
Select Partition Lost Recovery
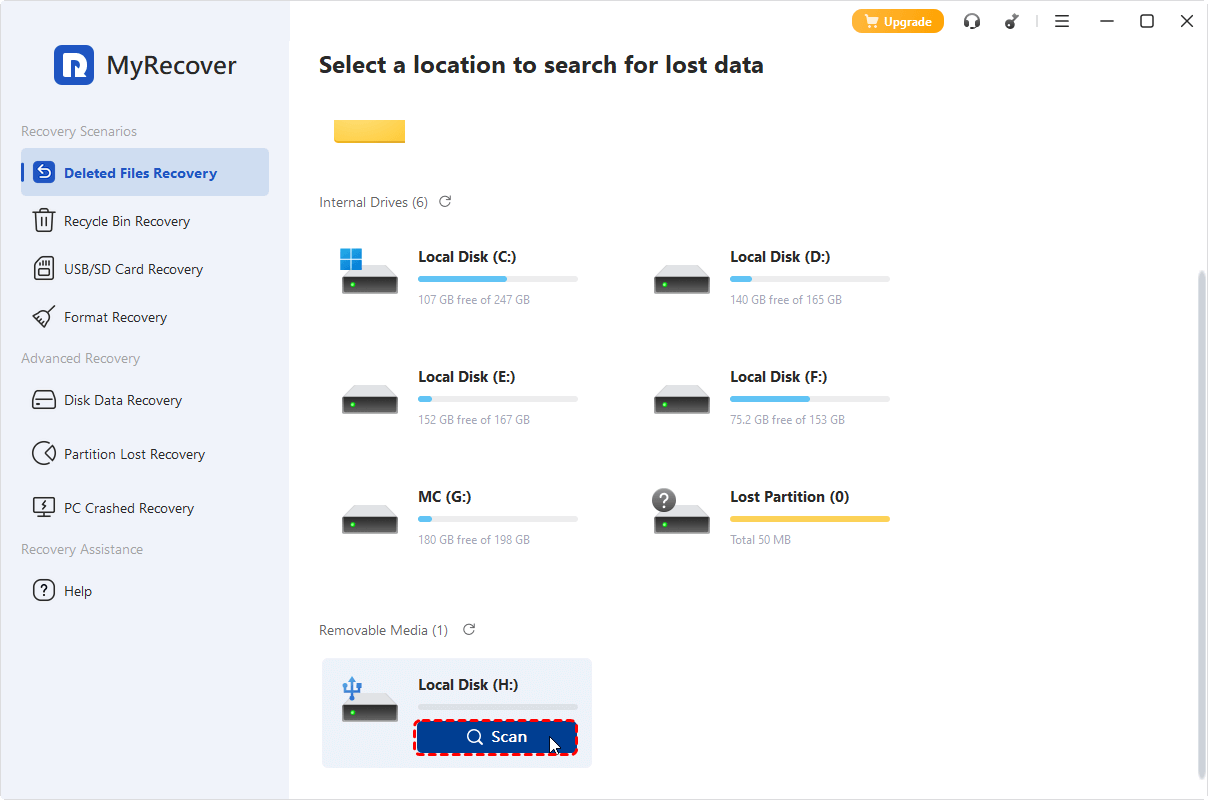click(145, 454)
